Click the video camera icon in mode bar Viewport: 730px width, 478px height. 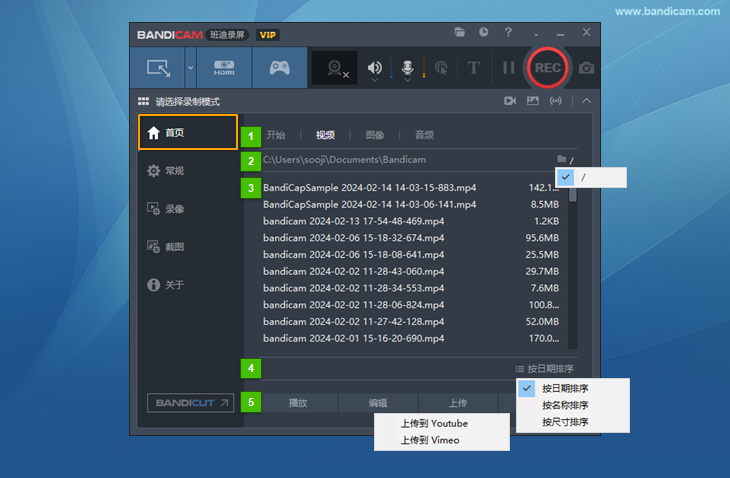510,101
